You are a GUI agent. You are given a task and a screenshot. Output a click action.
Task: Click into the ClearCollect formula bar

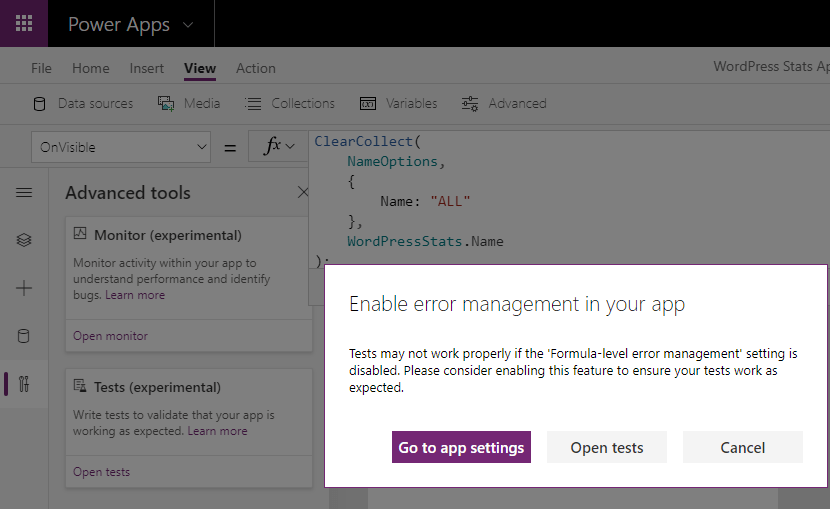click(569, 197)
